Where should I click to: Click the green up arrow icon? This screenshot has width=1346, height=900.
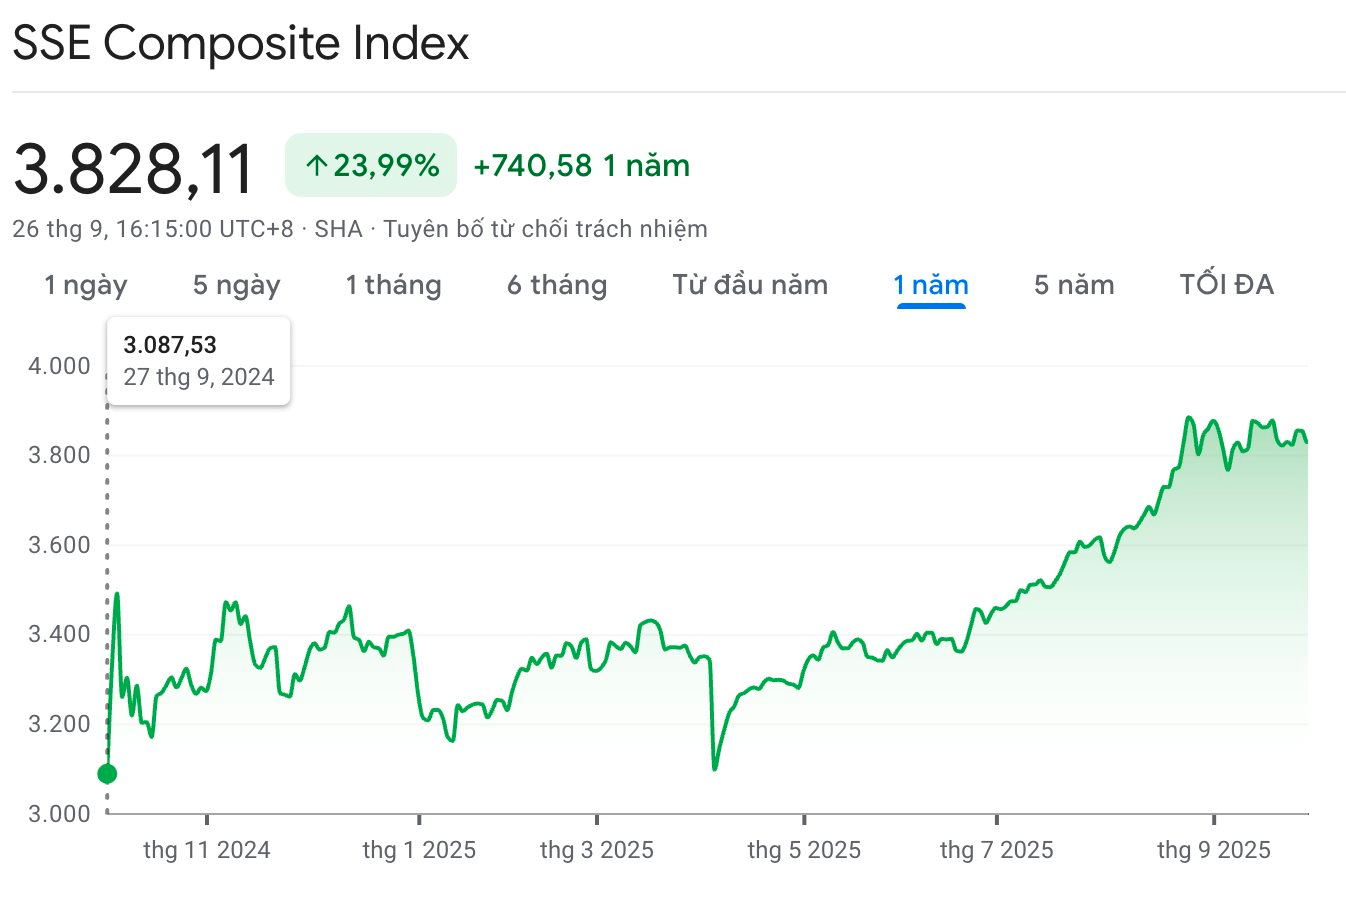(317, 166)
